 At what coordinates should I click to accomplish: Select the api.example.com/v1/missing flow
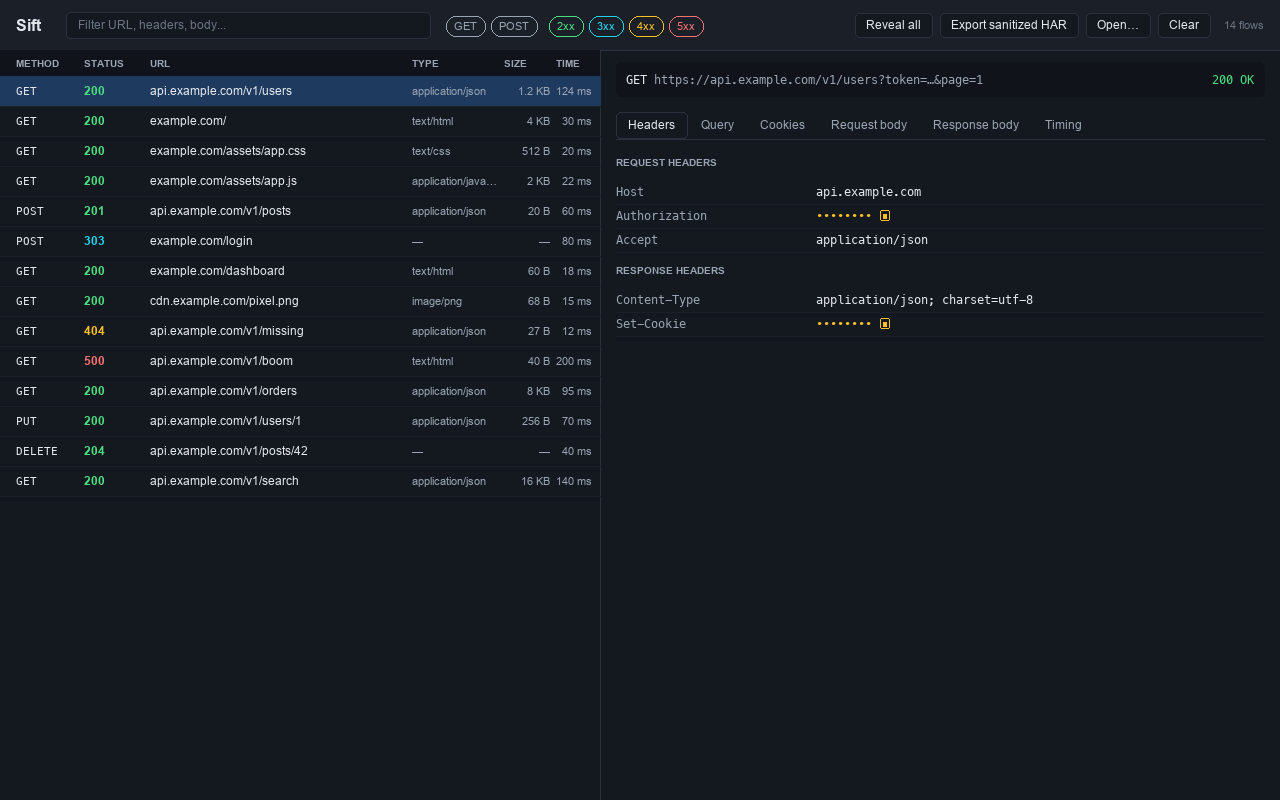click(300, 331)
